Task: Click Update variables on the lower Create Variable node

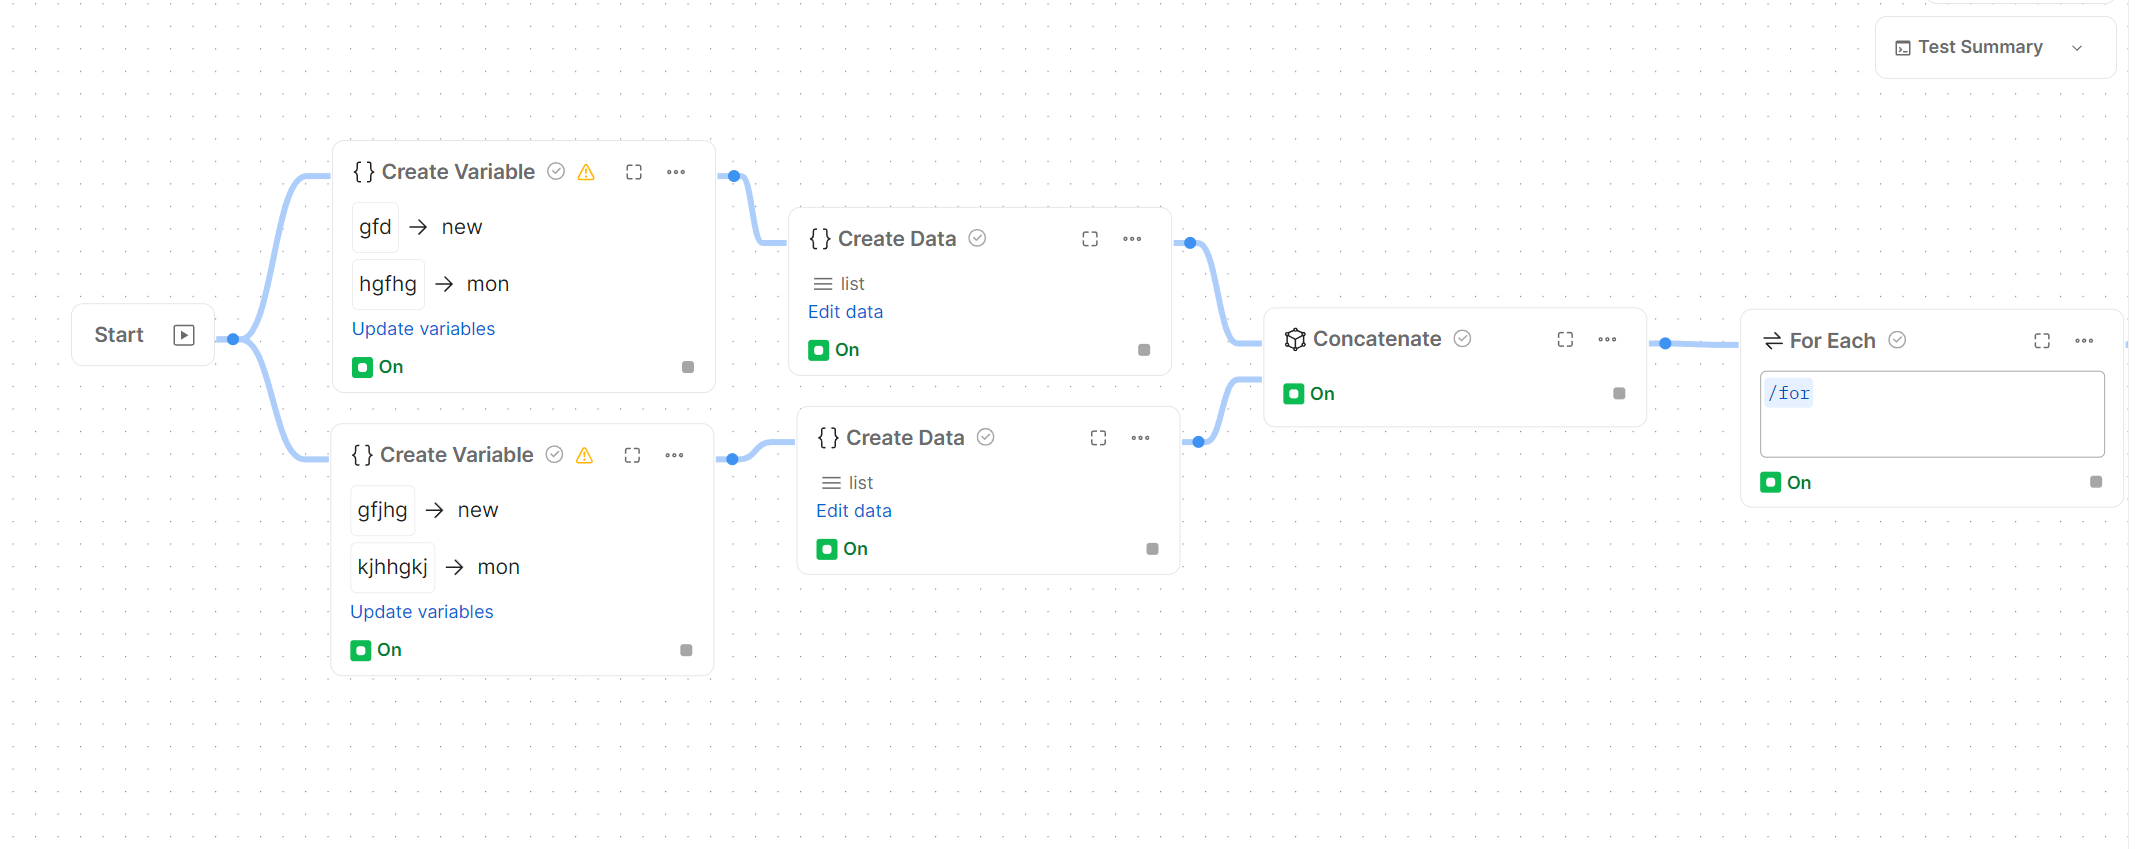Action: pos(421,611)
